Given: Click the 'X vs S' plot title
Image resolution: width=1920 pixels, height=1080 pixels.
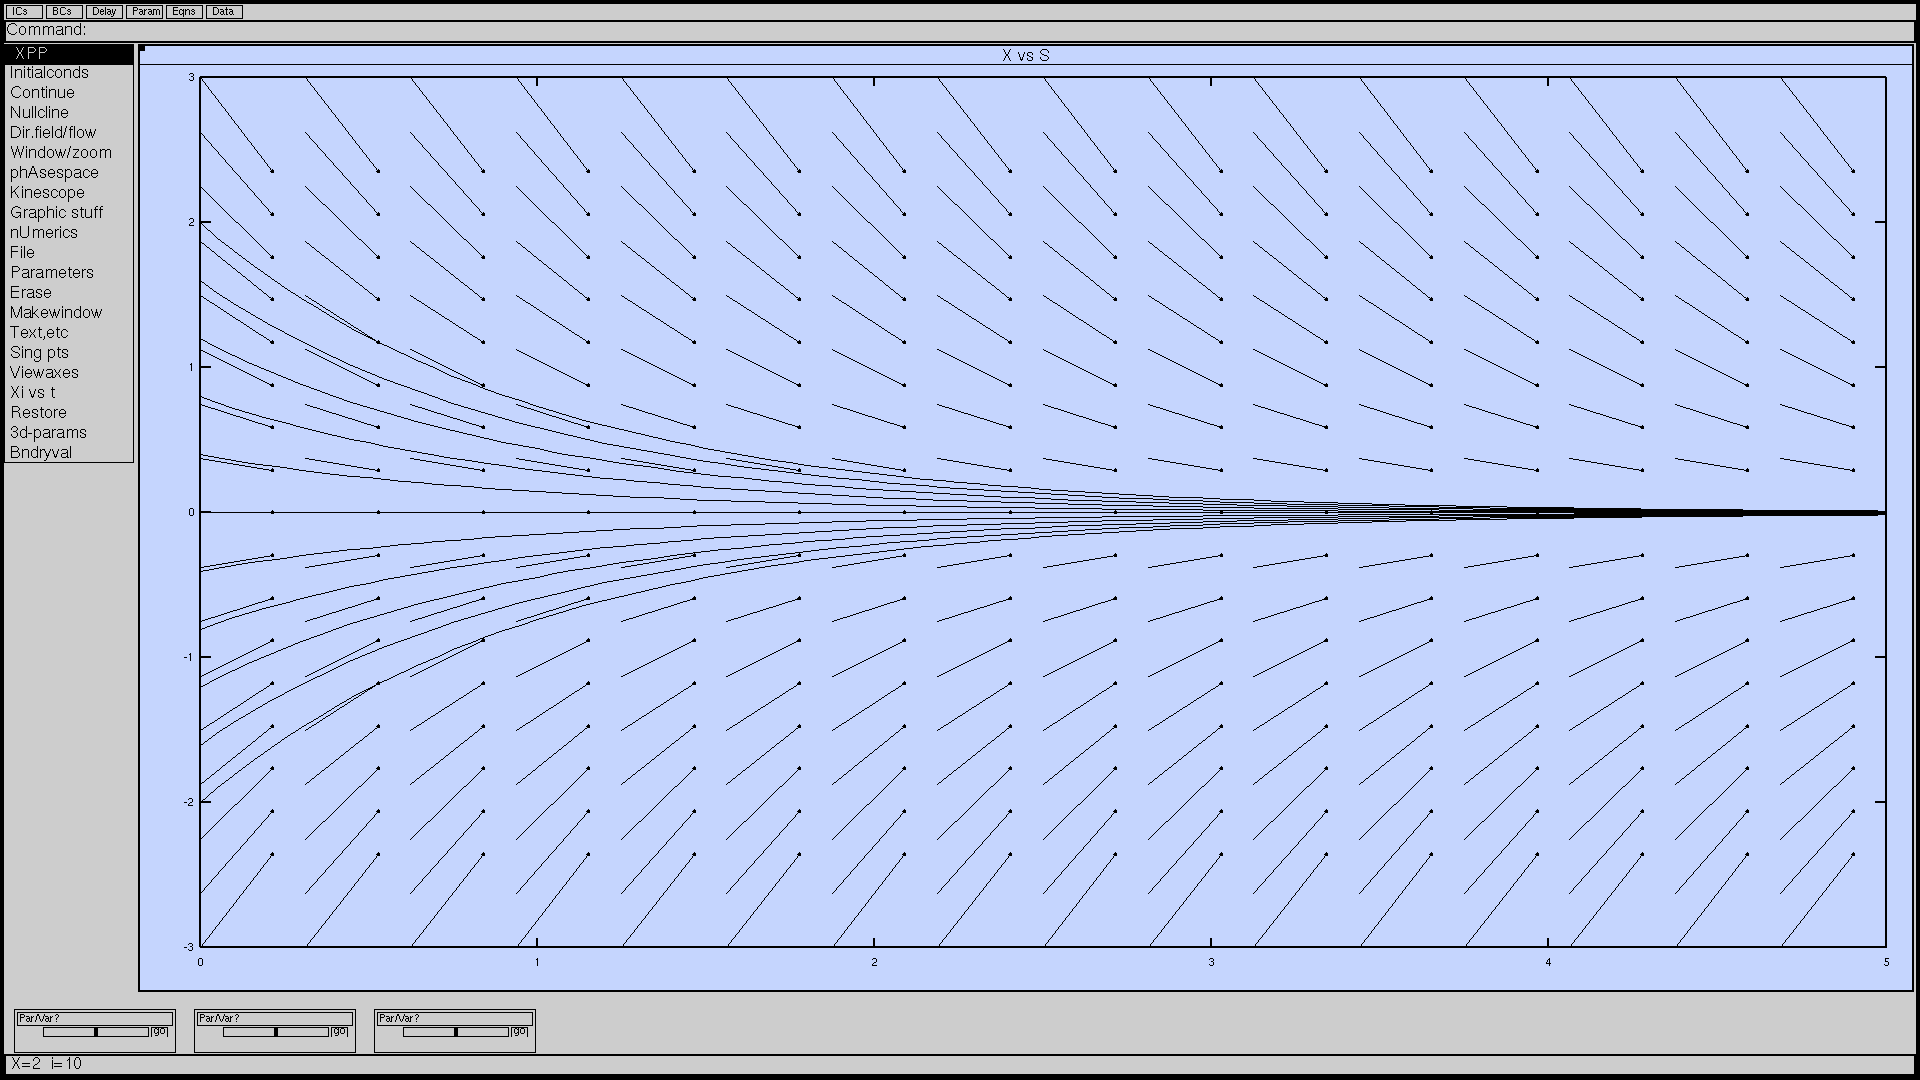Looking at the screenshot, I should click(x=1026, y=56).
